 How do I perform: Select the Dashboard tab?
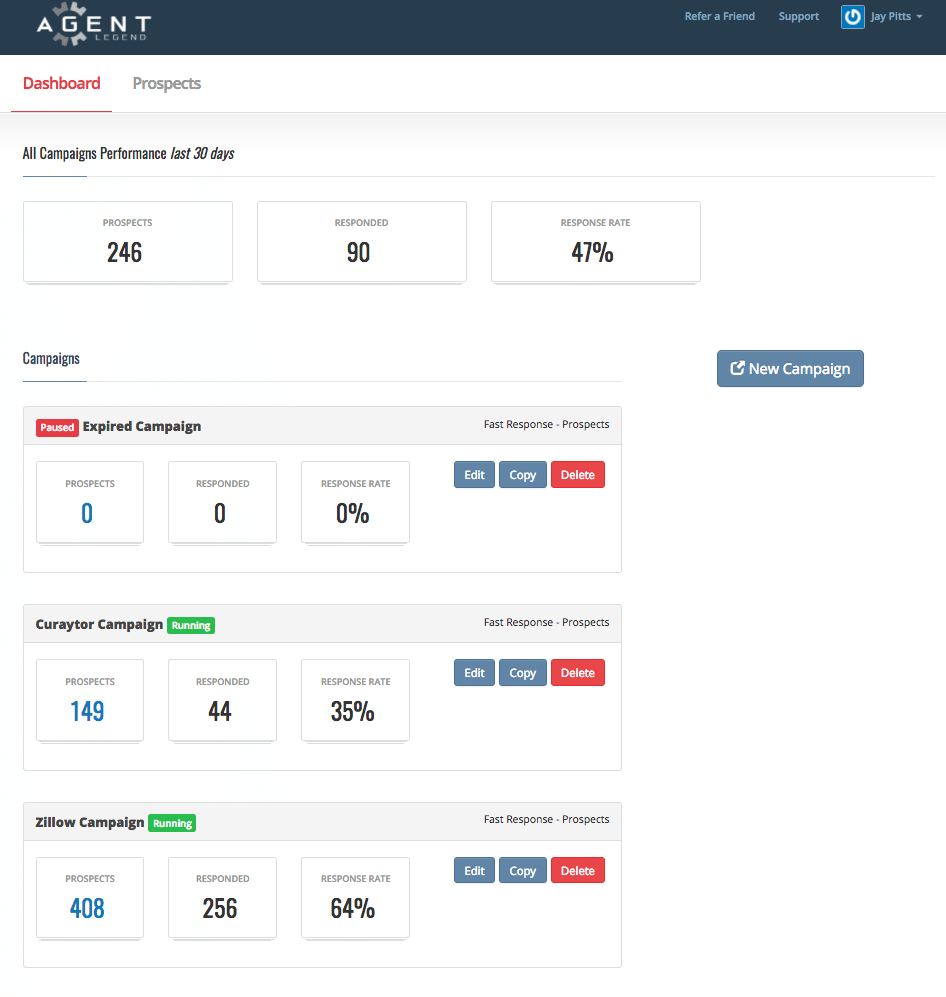61,84
